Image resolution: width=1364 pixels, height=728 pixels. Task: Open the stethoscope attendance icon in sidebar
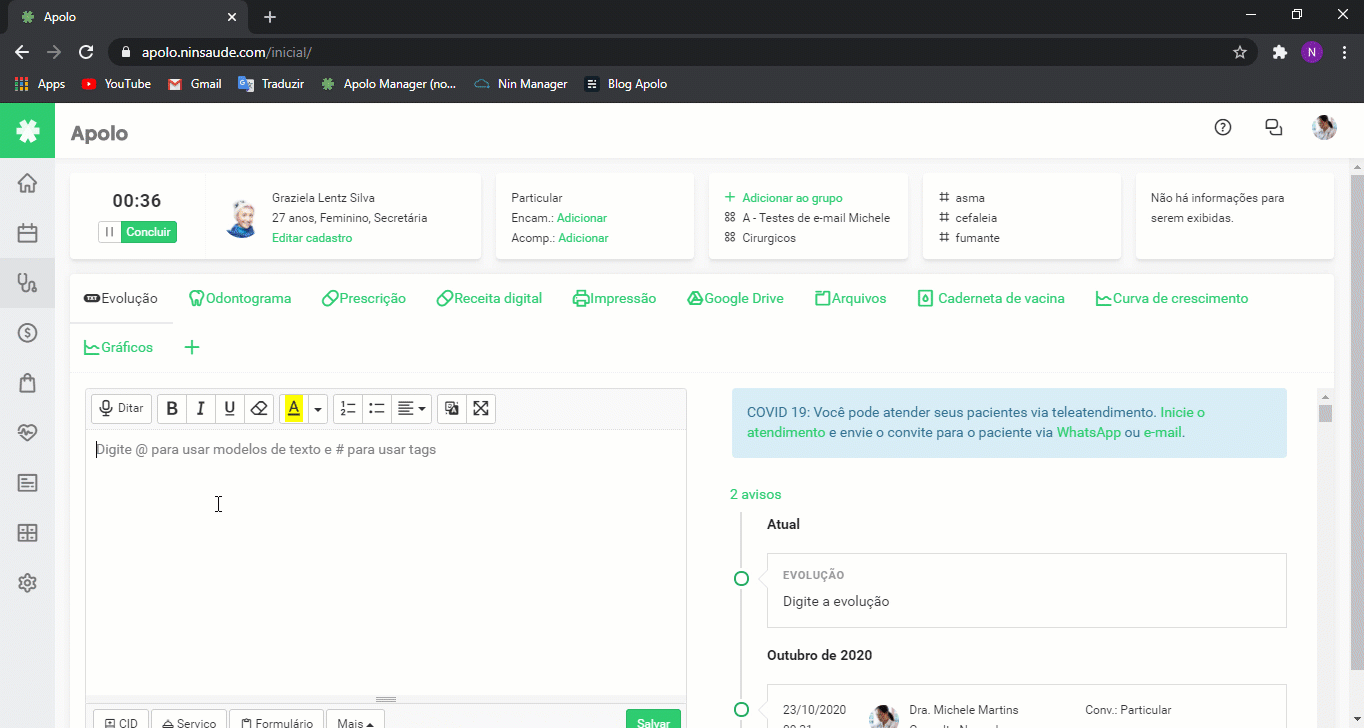27,283
